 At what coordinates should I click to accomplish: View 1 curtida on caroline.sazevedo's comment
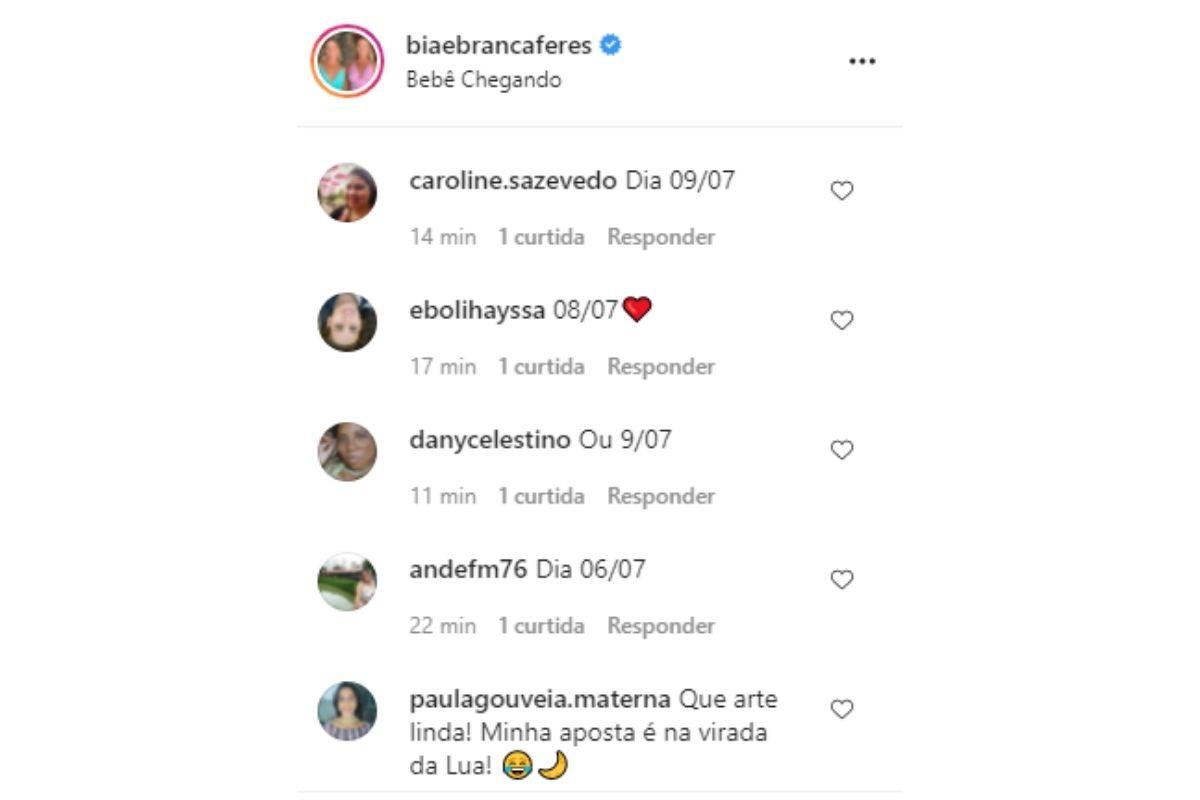(x=541, y=237)
